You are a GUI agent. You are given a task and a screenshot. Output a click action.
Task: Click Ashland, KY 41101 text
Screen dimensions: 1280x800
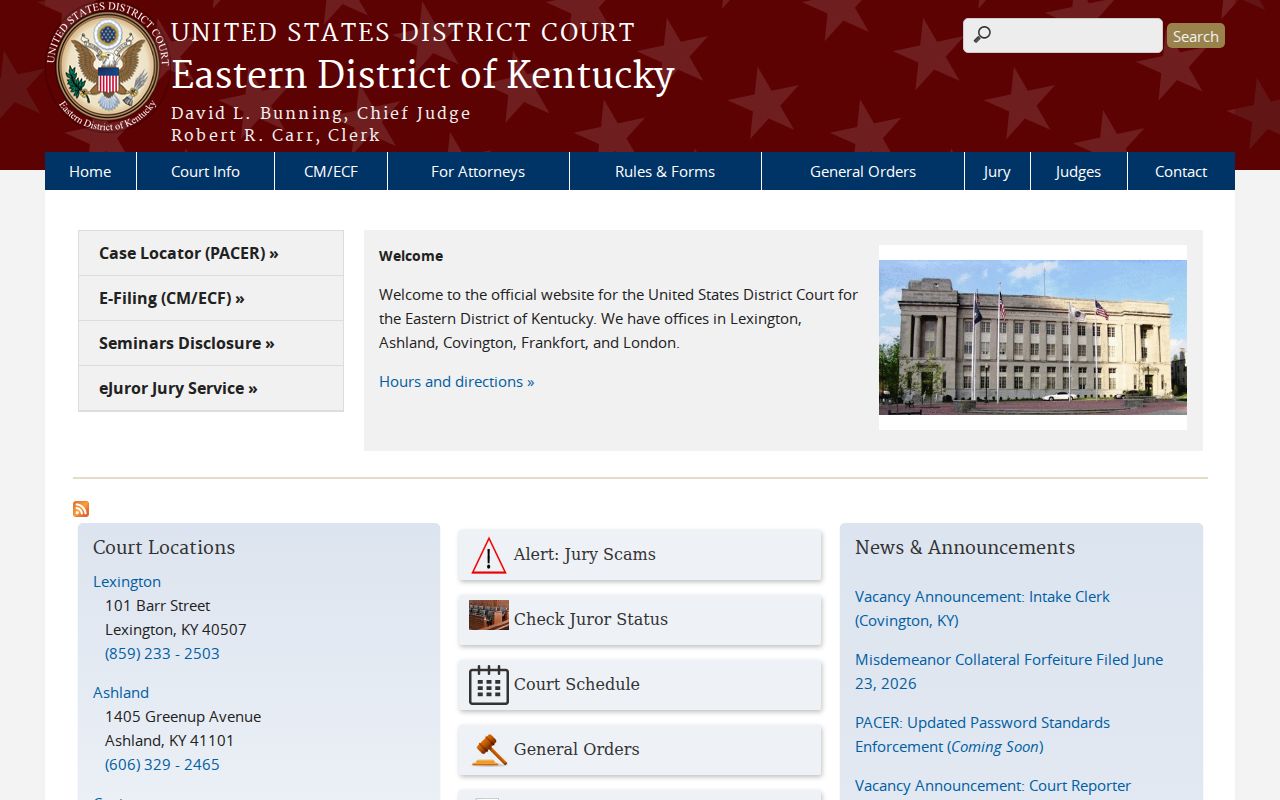click(169, 740)
